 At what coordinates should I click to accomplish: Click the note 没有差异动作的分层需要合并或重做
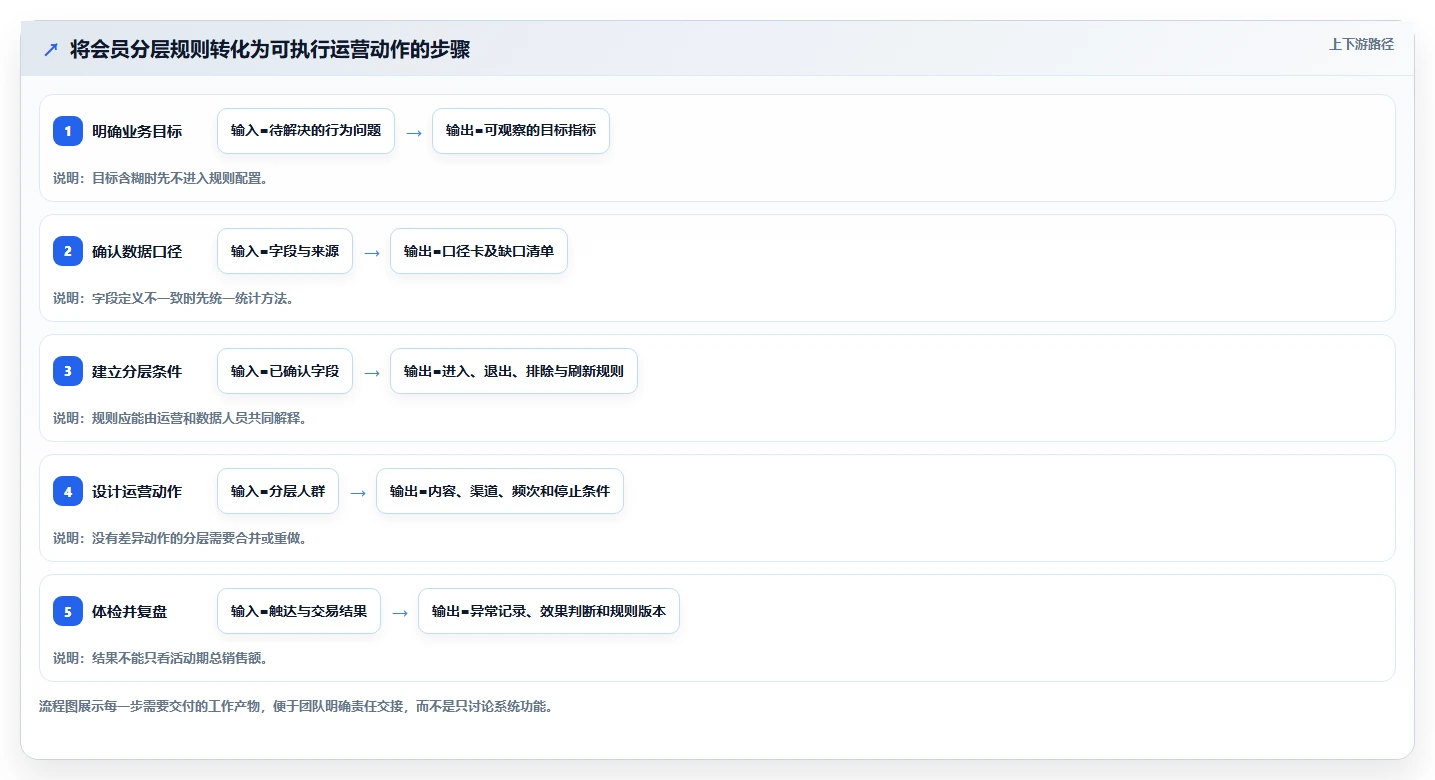[x=180, y=538]
